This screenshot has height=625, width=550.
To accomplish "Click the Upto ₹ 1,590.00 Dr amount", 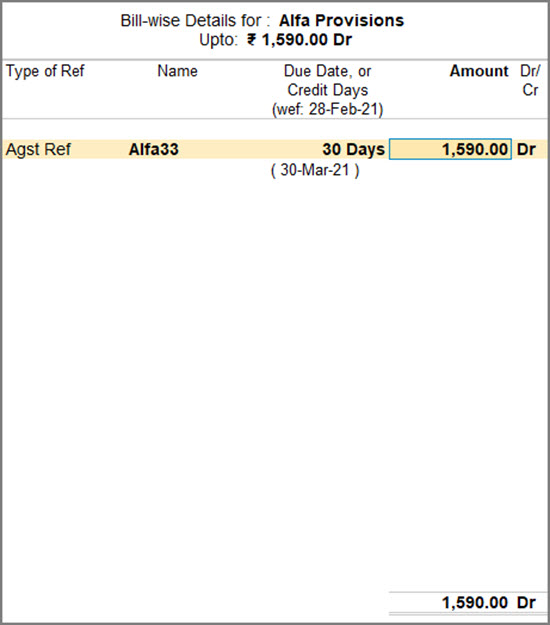I will (299, 40).
